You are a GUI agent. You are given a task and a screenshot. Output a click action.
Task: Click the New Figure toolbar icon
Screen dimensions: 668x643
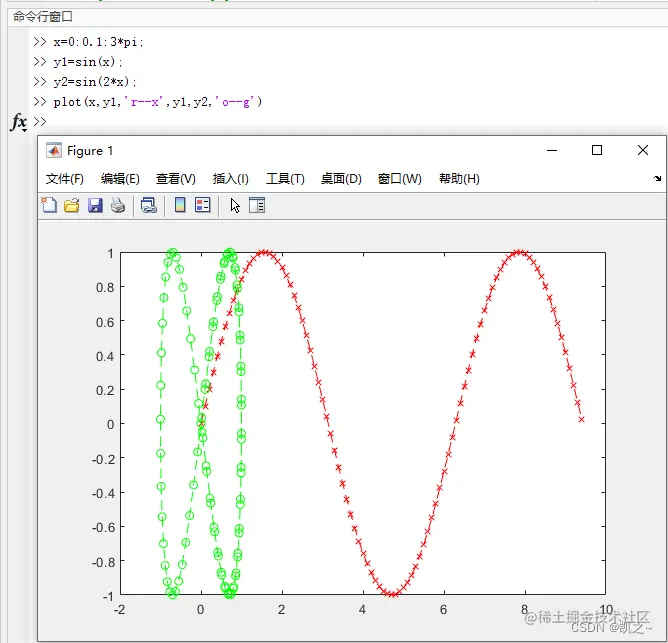(x=49, y=205)
